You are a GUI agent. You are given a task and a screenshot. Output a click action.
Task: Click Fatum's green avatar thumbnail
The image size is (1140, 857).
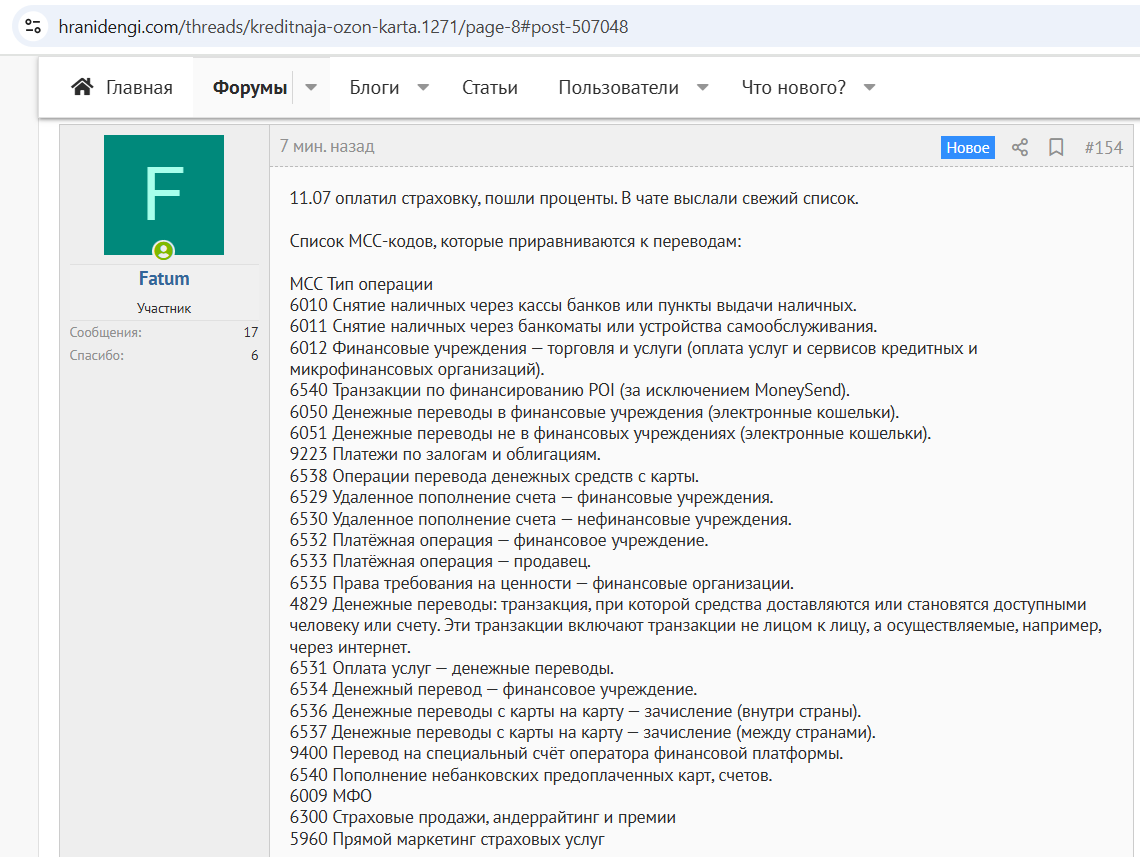(164, 195)
